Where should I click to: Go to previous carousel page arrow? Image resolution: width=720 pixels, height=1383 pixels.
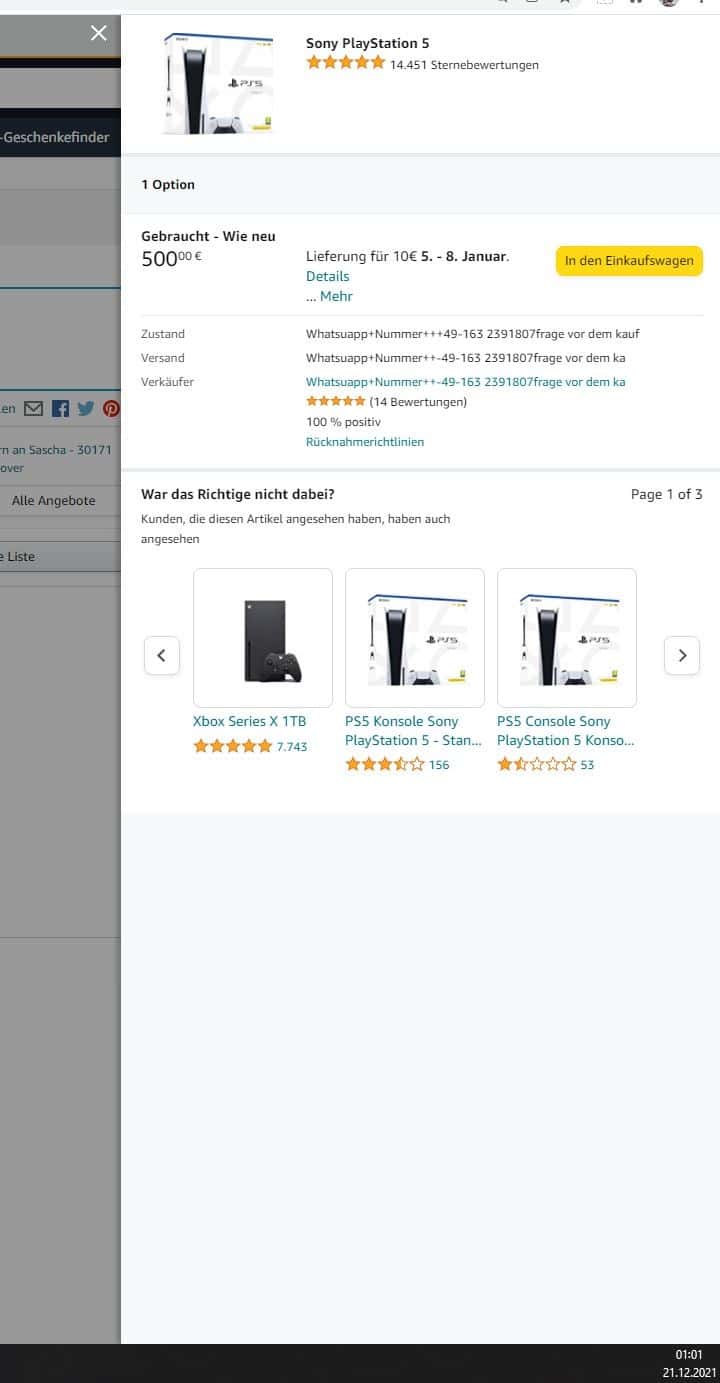[x=162, y=656]
